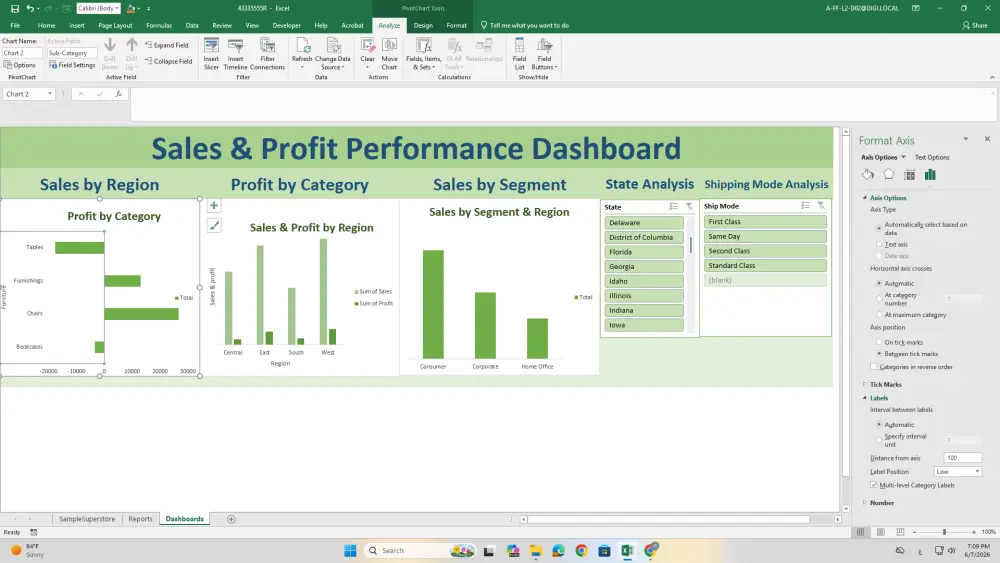Click the Windows Start button
This screenshot has height=563, width=1000.
pos(350,550)
